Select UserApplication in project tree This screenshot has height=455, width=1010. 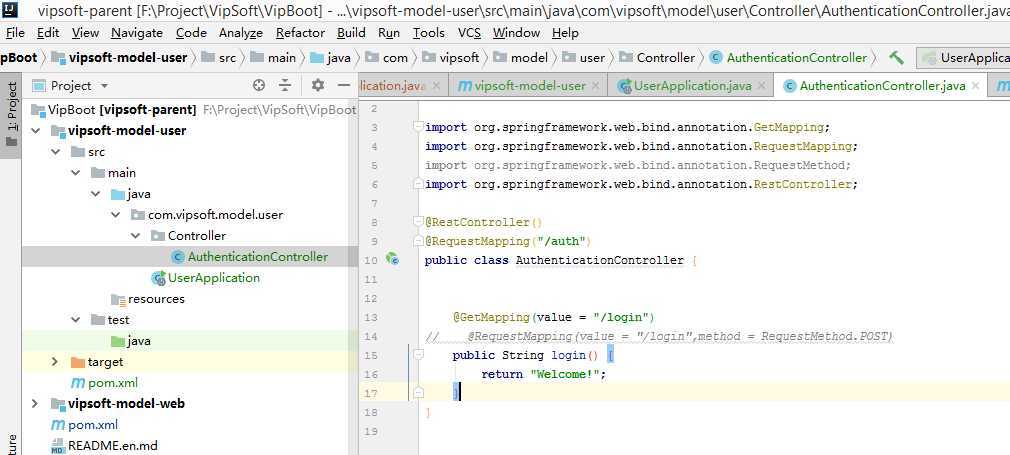[205, 278]
